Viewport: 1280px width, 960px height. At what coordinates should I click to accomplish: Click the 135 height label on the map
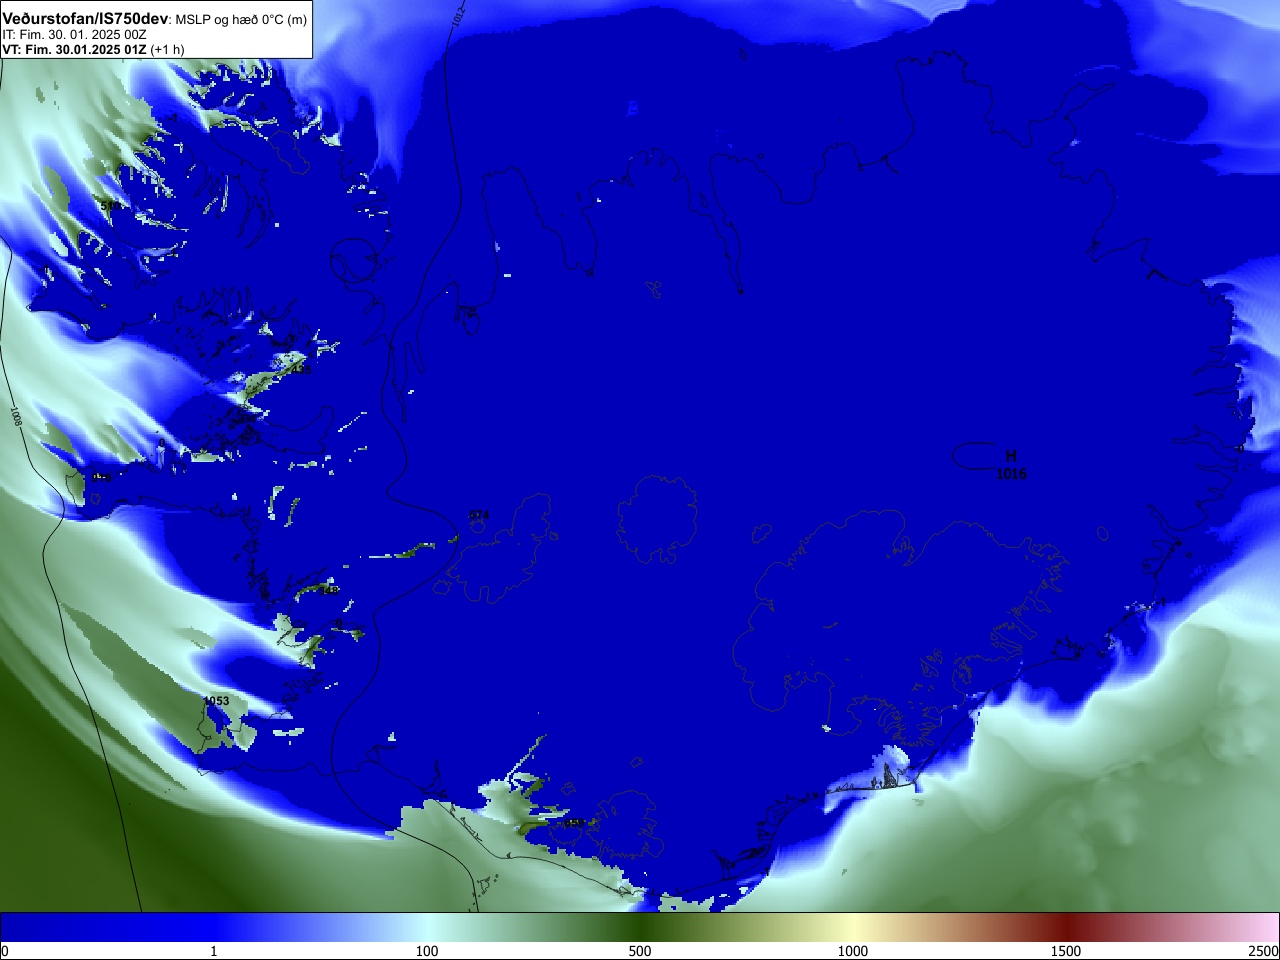tap(301, 369)
